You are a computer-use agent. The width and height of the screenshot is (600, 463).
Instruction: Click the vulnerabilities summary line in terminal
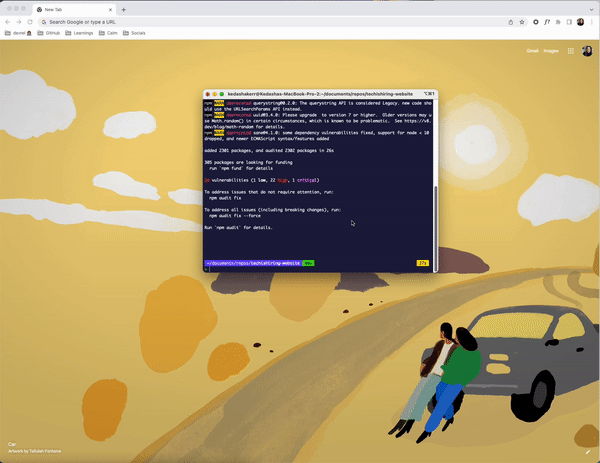point(262,180)
